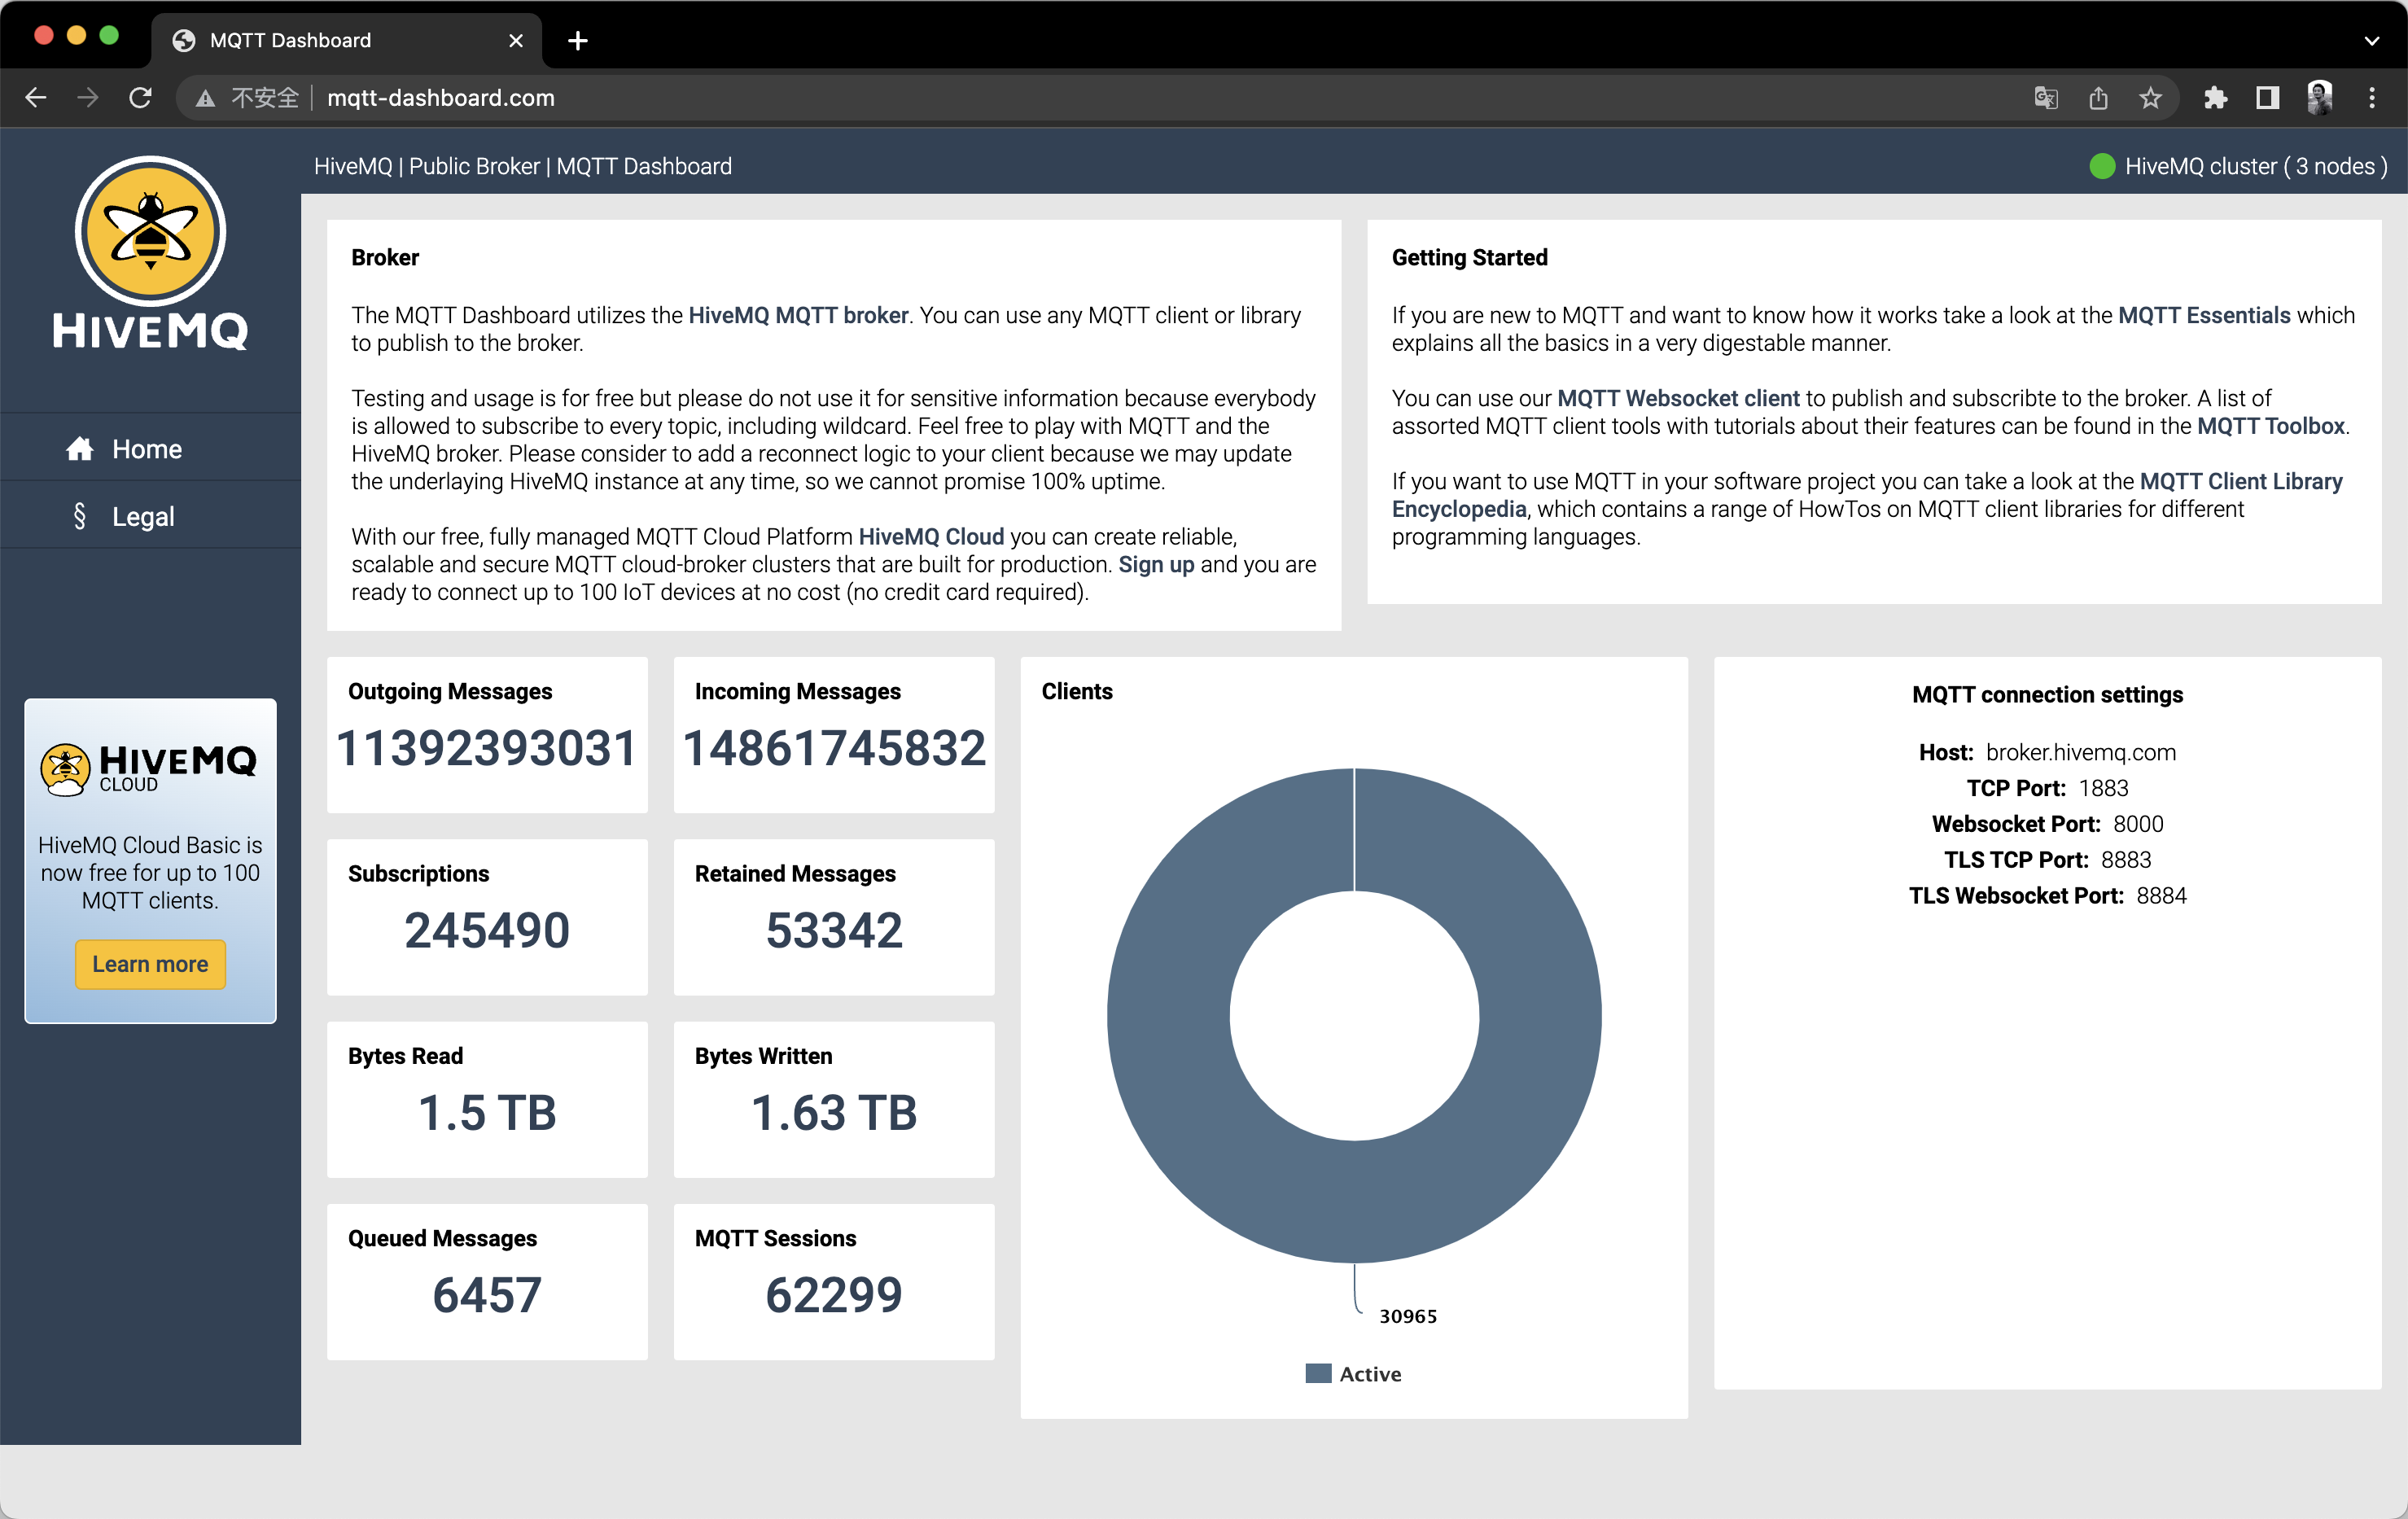Click the Bytes Written value 1.63 TB
The image size is (2408, 1519).
834,1112
